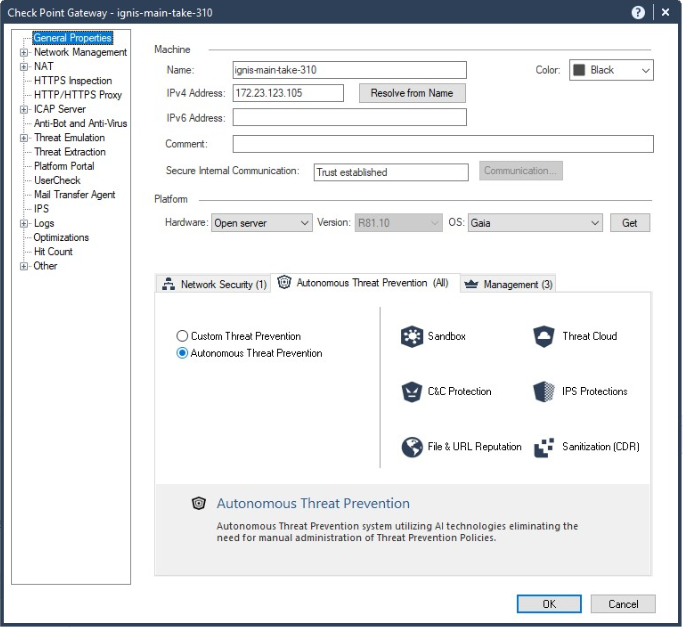Switch to Management (3) tab
Image resolution: width=683 pixels, height=628 pixels.
[508, 284]
